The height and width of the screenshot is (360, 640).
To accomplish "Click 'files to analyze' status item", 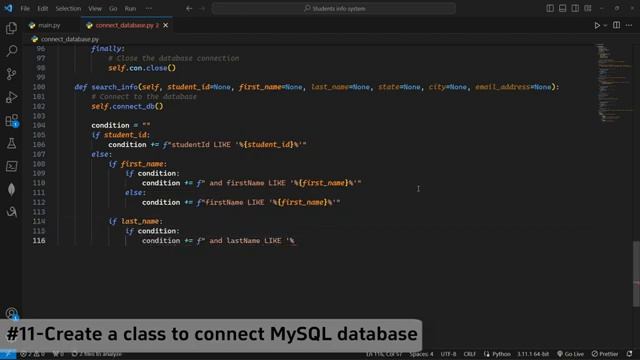I will [97, 354].
